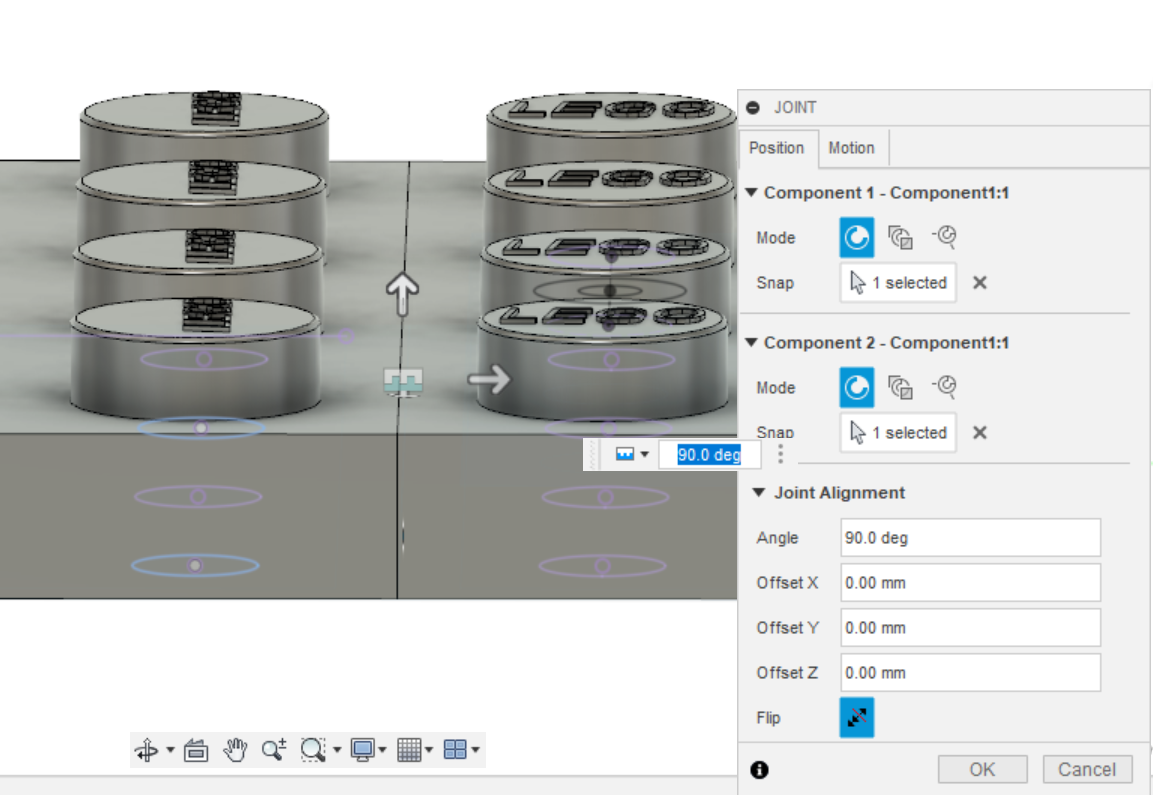Pick Two Edge Intersection mode for Component 2
The image size is (1153, 795).
pyautogui.click(x=944, y=387)
